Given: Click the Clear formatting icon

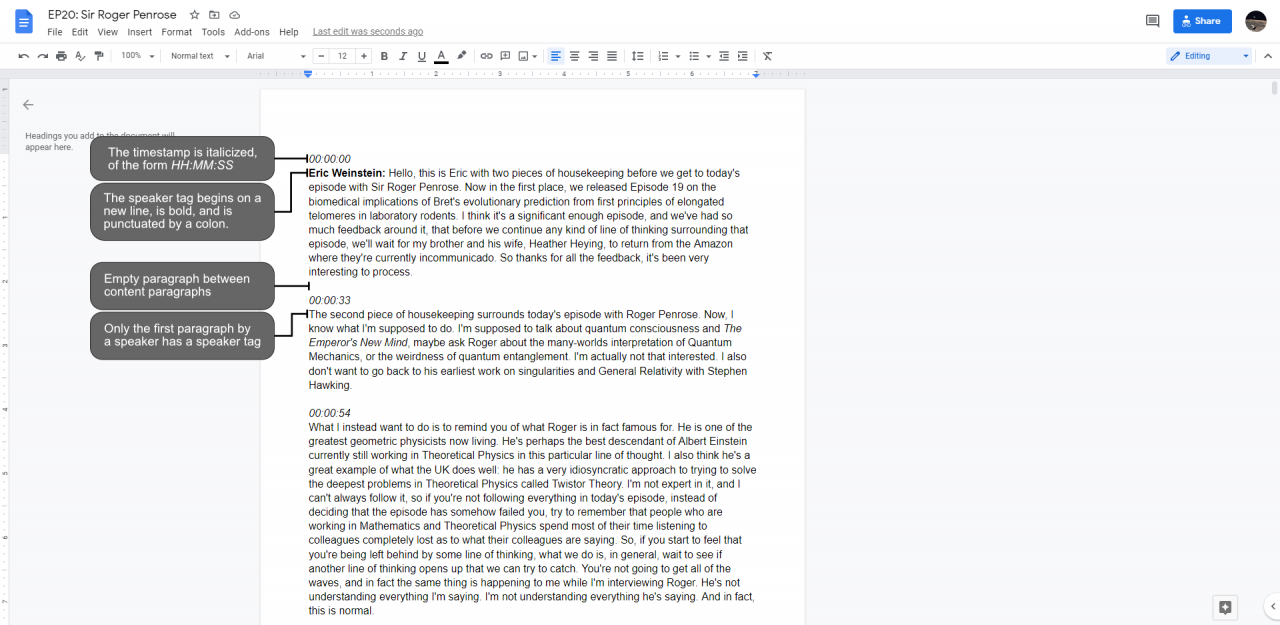Looking at the screenshot, I should [x=767, y=56].
